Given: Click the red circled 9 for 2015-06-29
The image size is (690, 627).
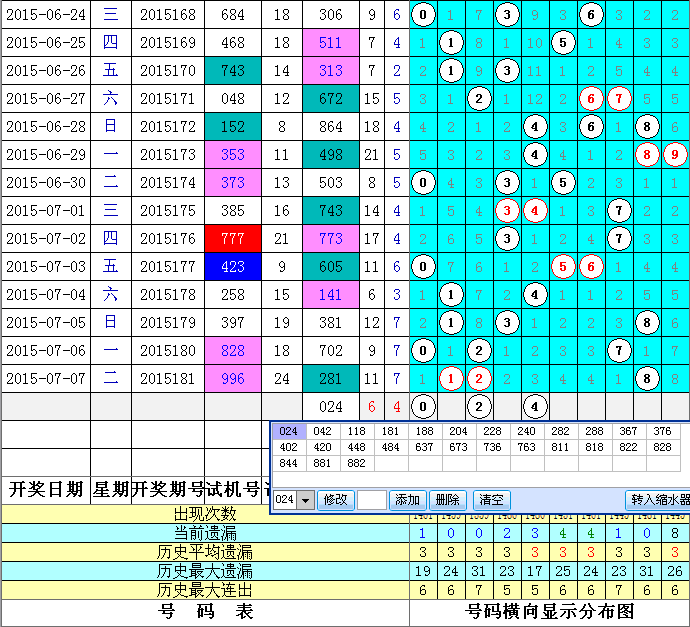Looking at the screenshot, I should 676,155.
